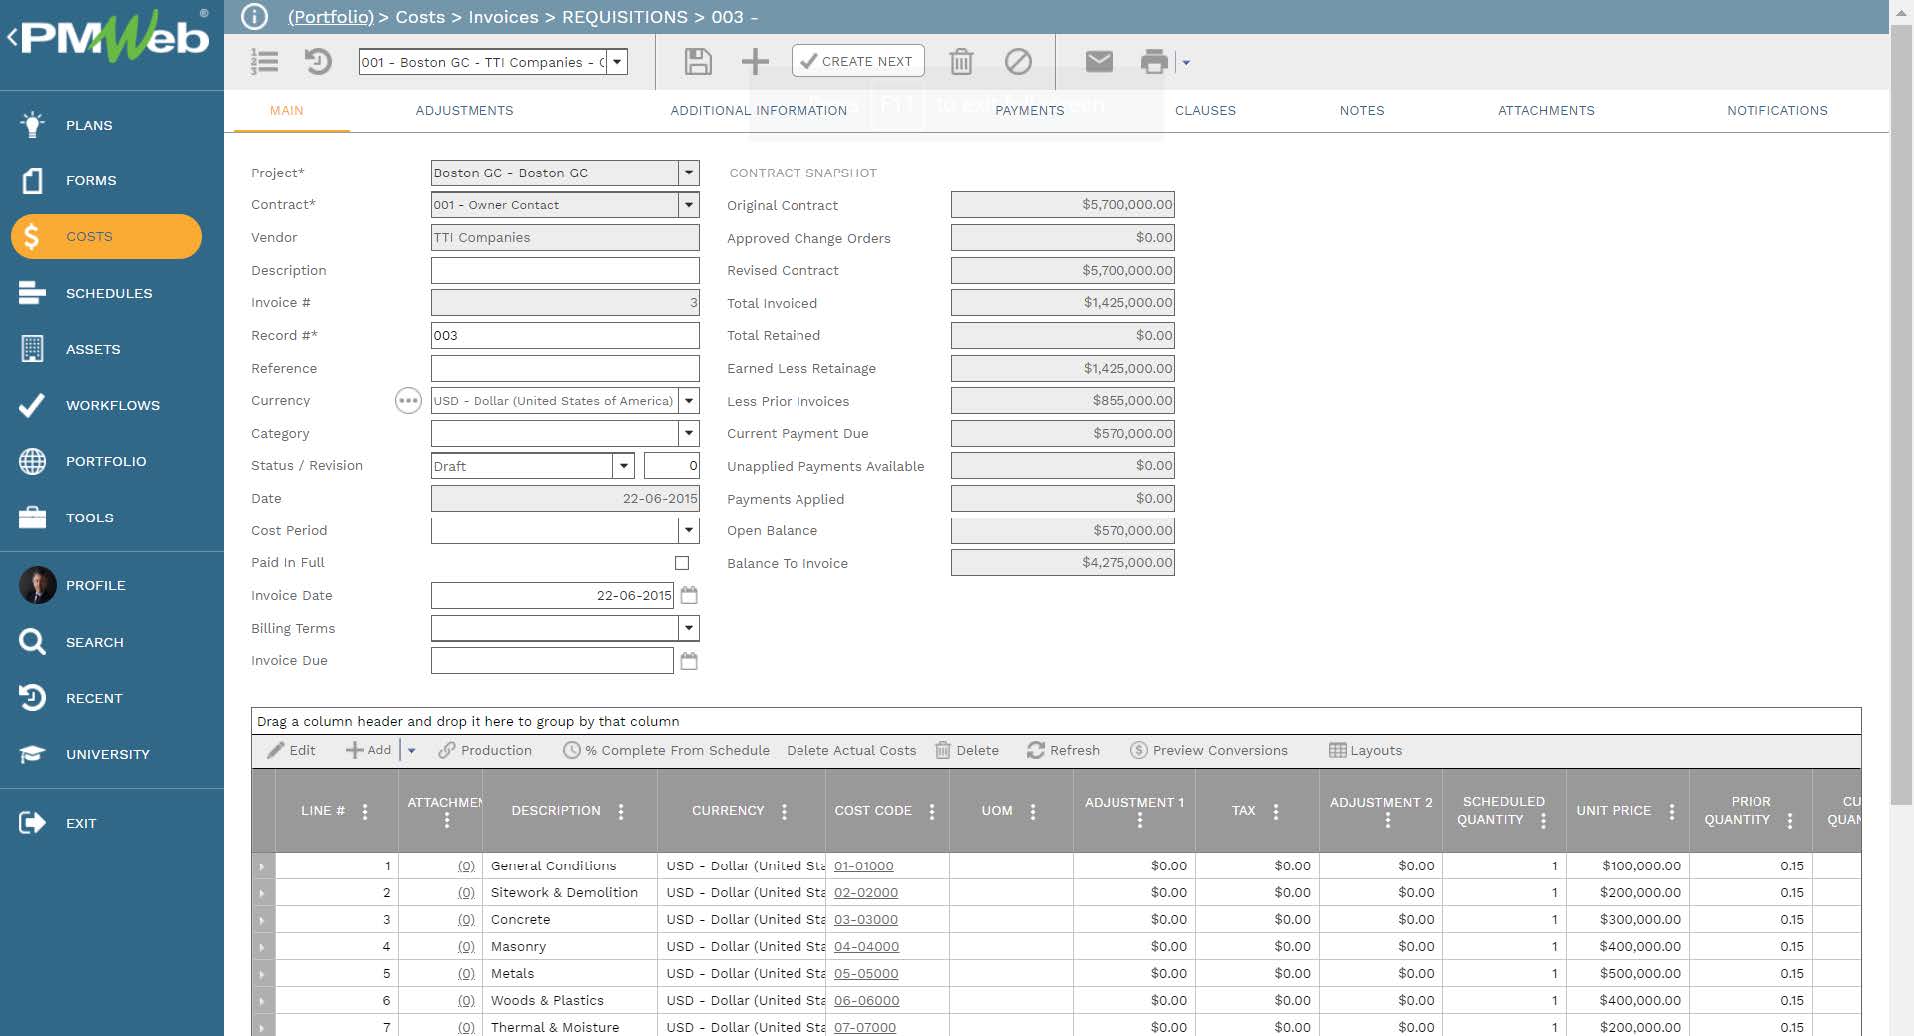The width and height of the screenshot is (1914, 1036).
Task: Switch to the Notes tab
Action: (1362, 110)
